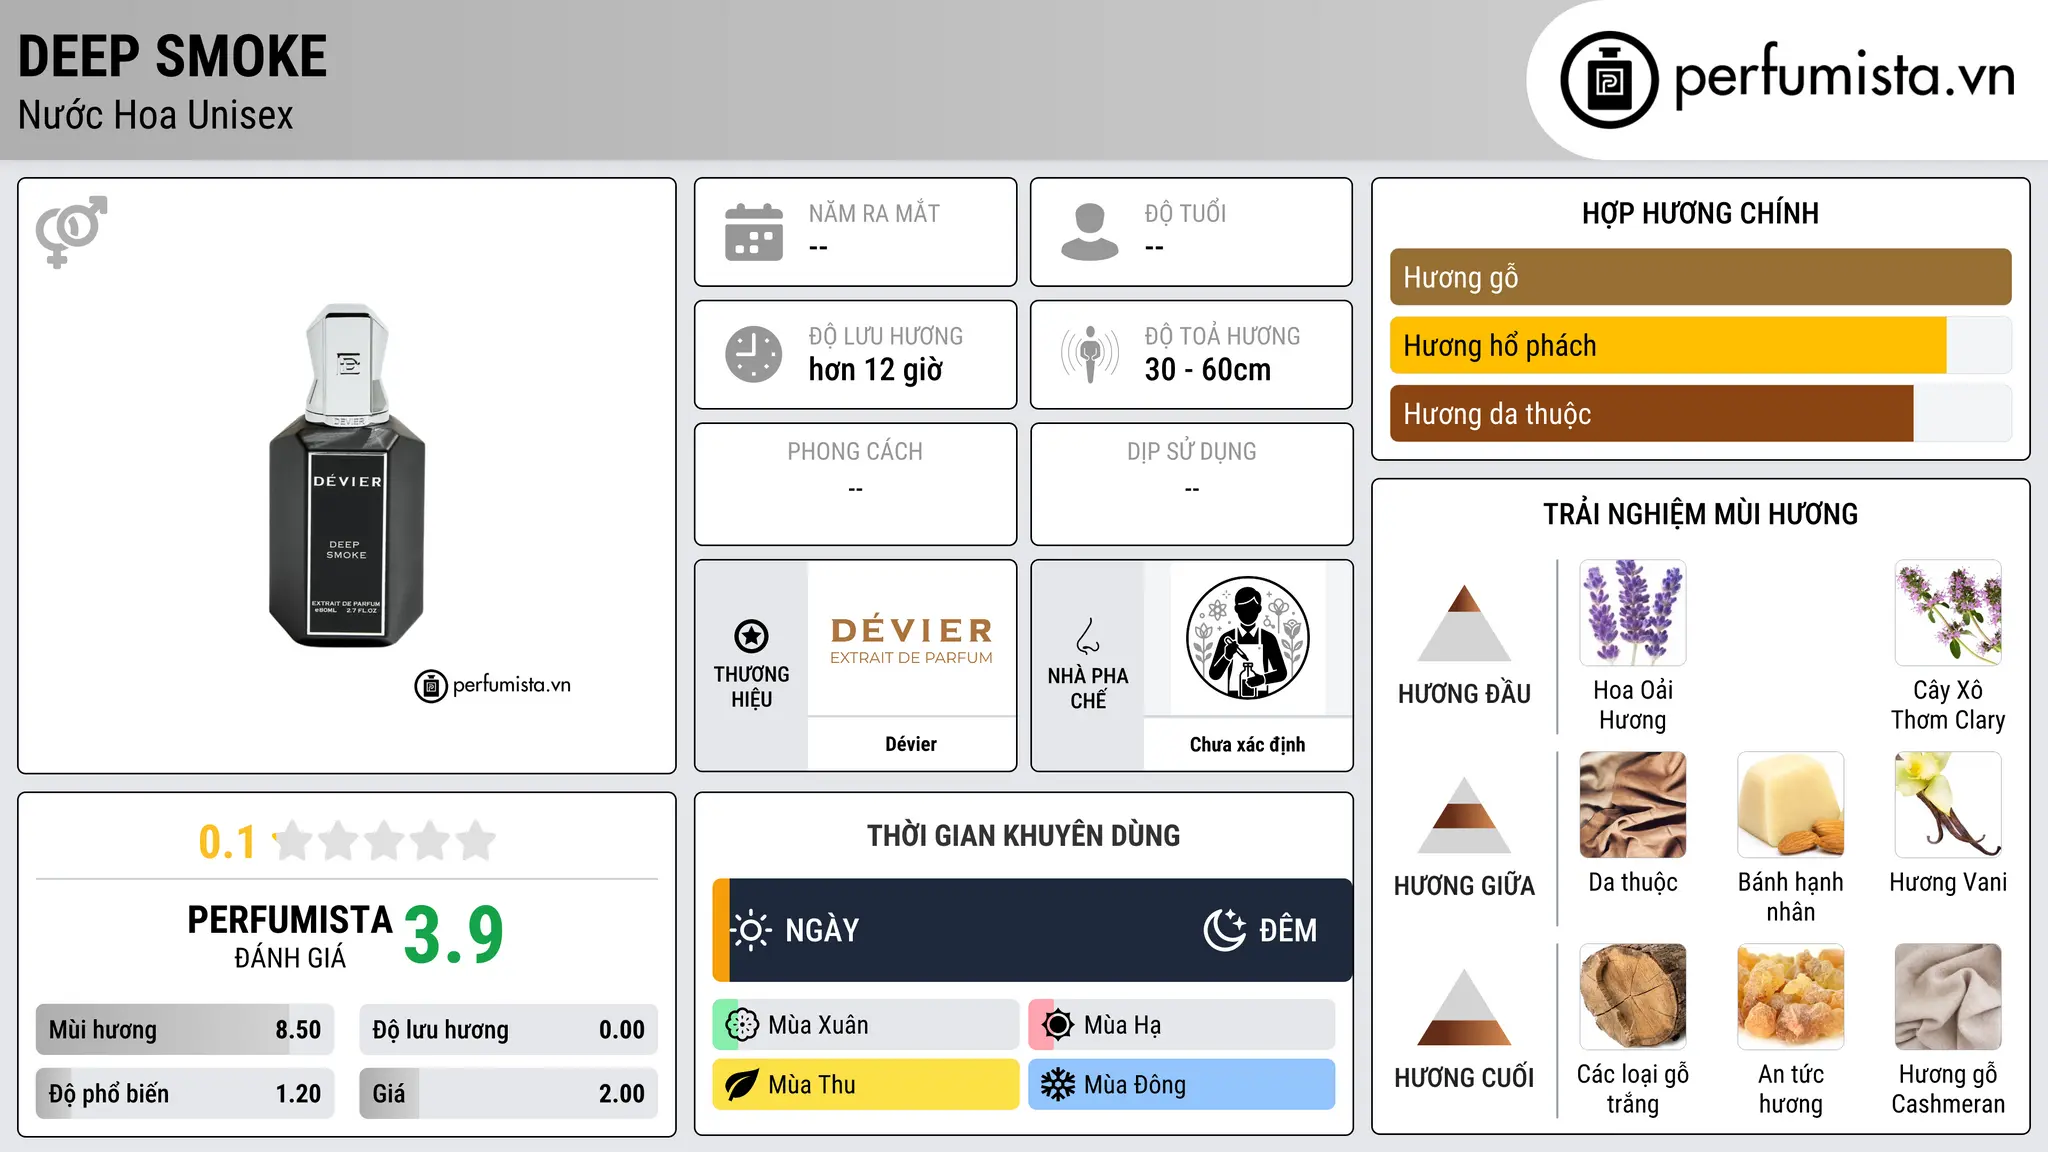Viewport: 2048px width, 1152px height.
Task: Click the moon icon next to Đêm
Action: (1225, 930)
